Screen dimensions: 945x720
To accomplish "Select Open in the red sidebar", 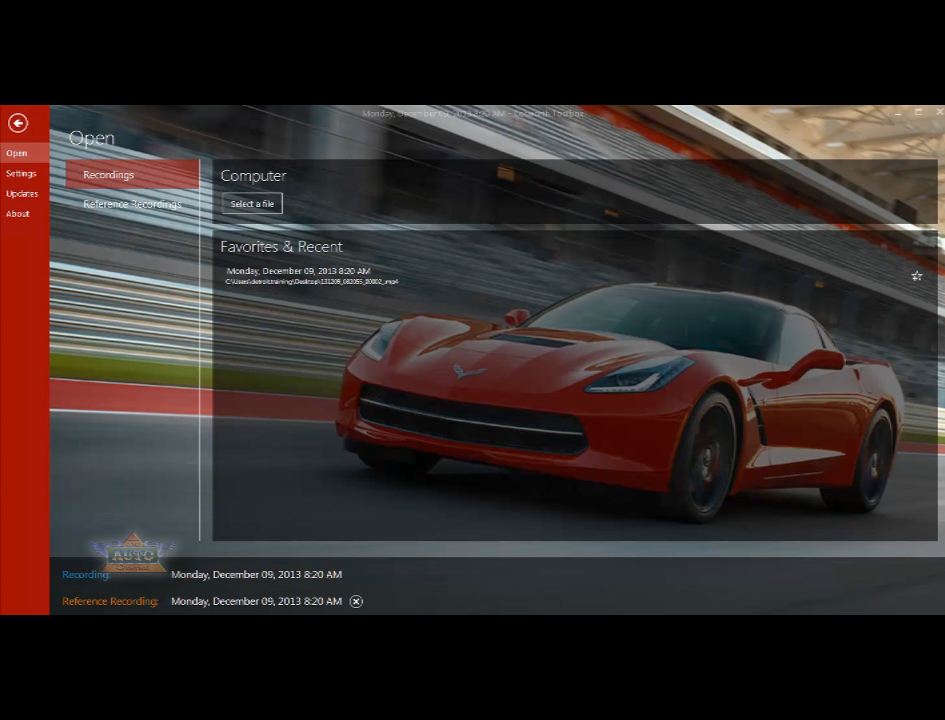I will (x=17, y=153).
